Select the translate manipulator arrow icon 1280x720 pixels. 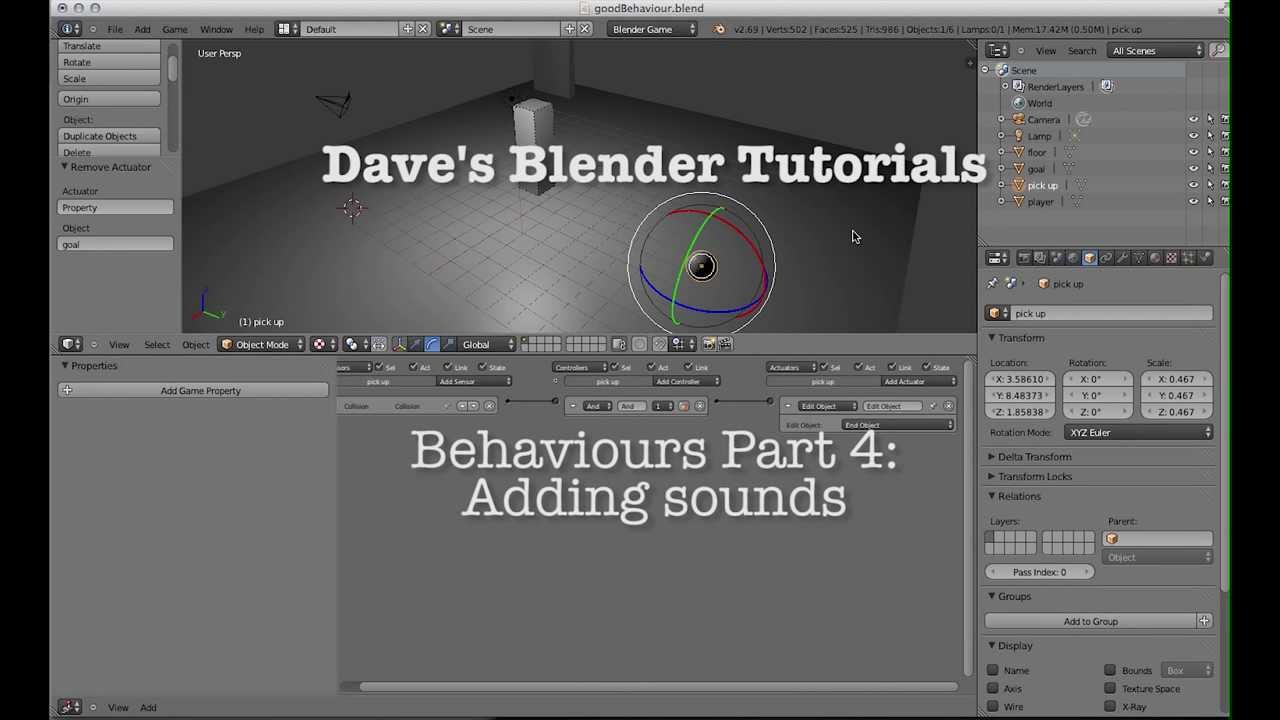415,344
